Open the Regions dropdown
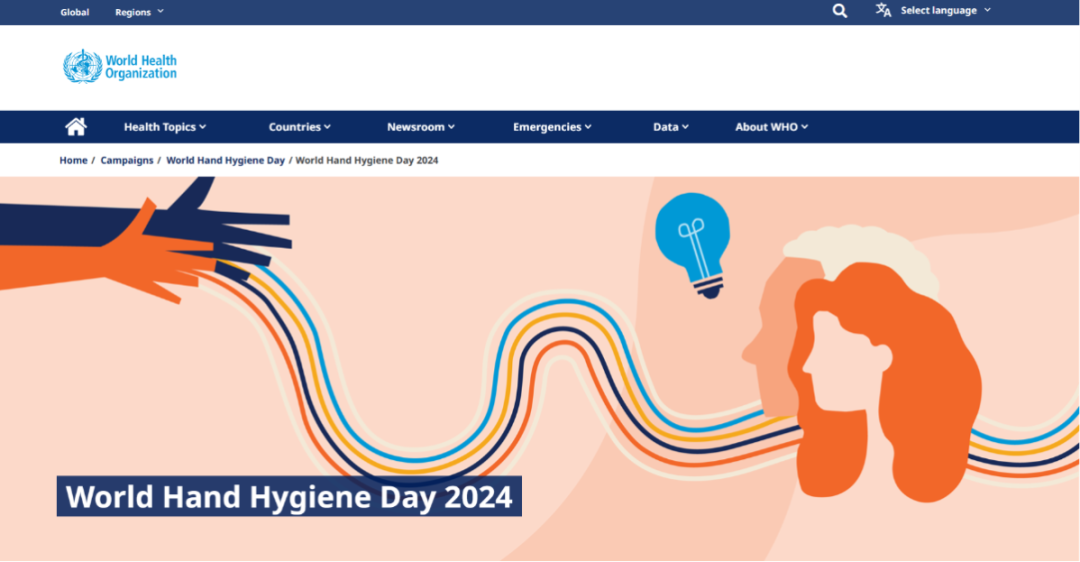The width and height of the screenshot is (1080, 562). (x=139, y=12)
